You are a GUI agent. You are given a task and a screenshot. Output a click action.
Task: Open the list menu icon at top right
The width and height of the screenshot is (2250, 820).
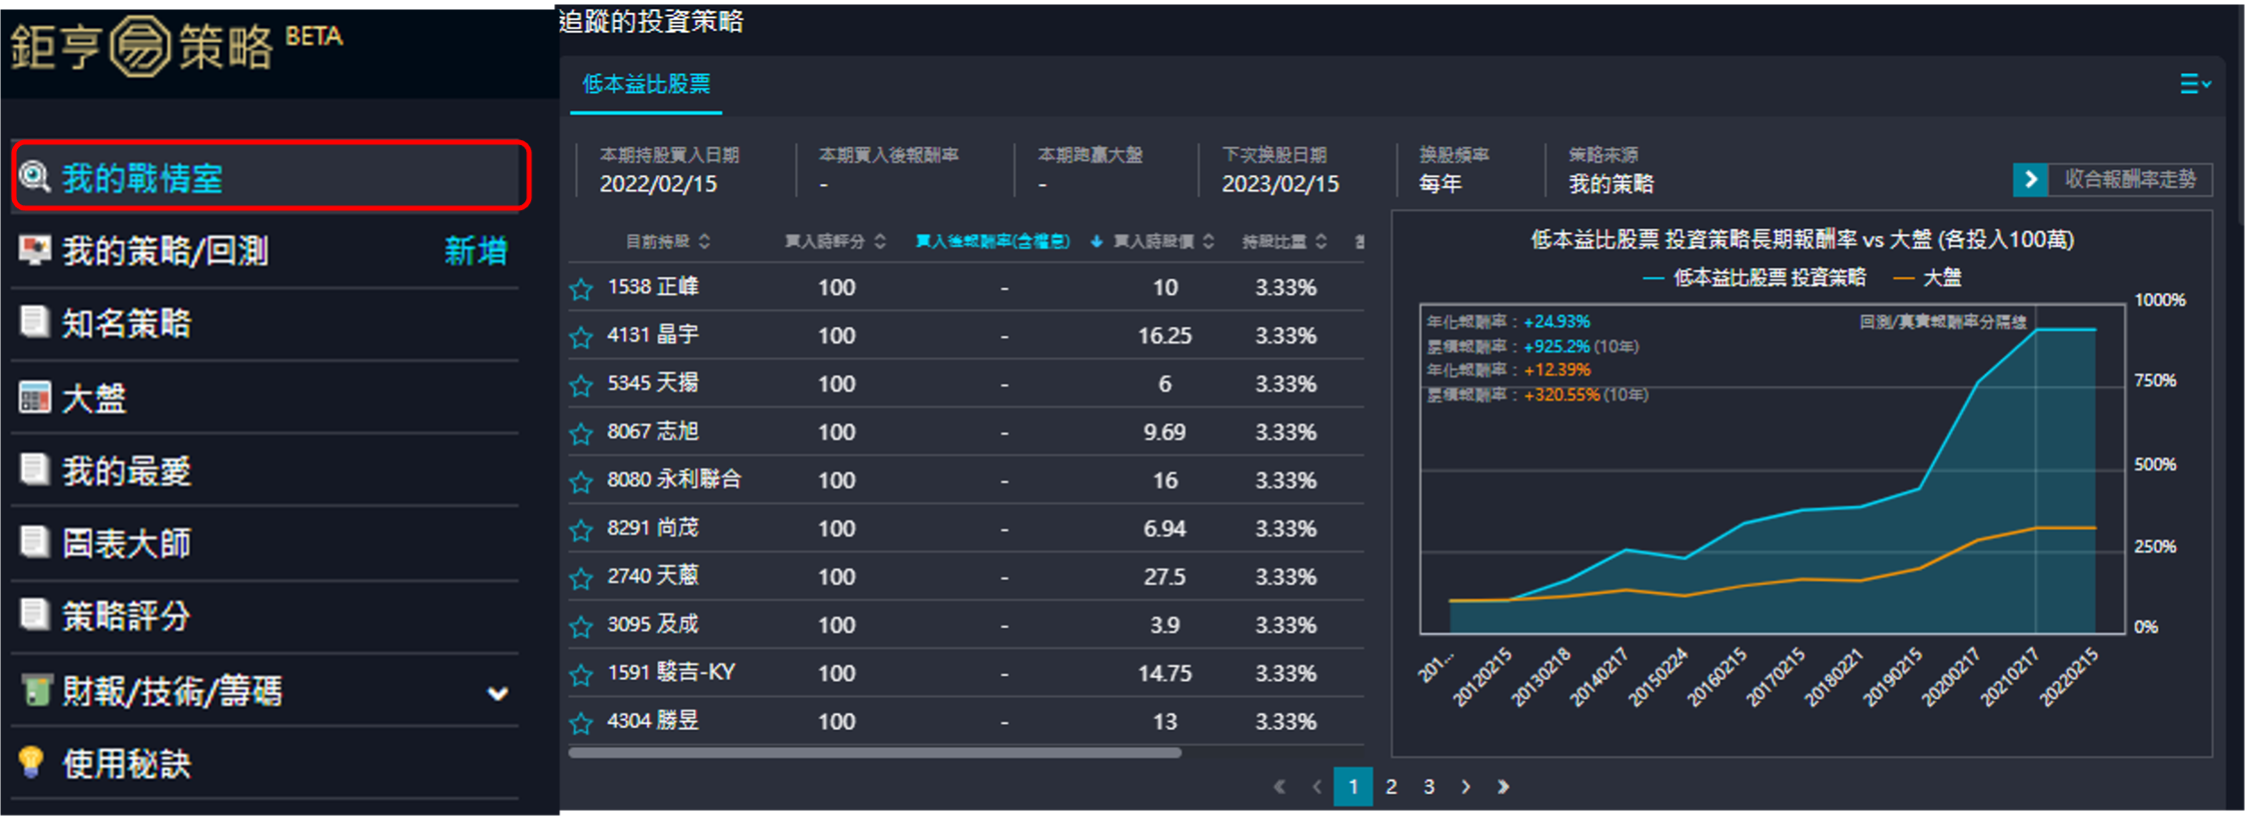click(x=2194, y=84)
